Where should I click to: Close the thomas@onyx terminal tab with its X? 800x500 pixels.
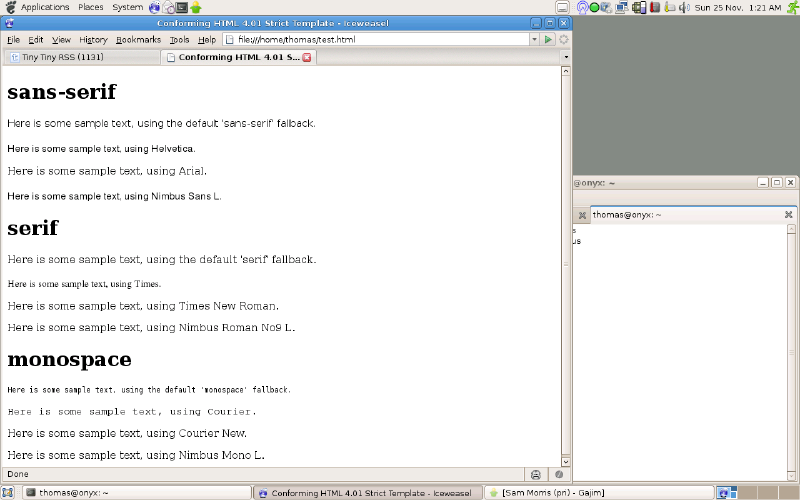click(x=788, y=215)
